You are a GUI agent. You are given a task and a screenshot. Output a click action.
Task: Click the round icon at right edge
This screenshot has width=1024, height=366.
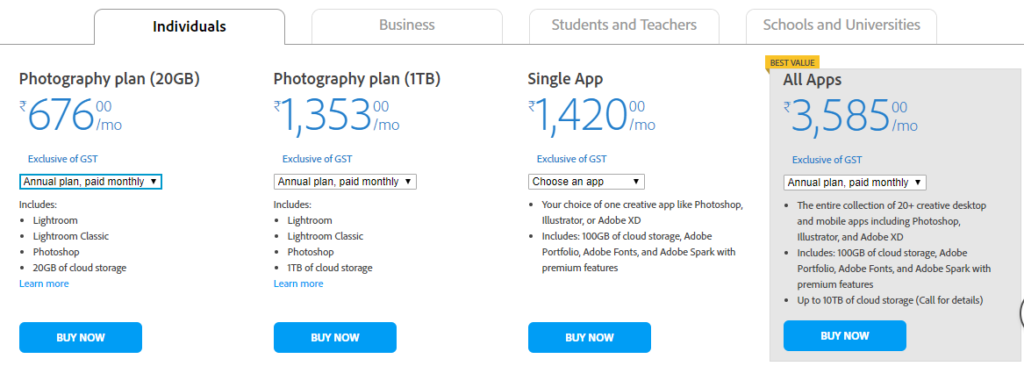click(x=1021, y=313)
